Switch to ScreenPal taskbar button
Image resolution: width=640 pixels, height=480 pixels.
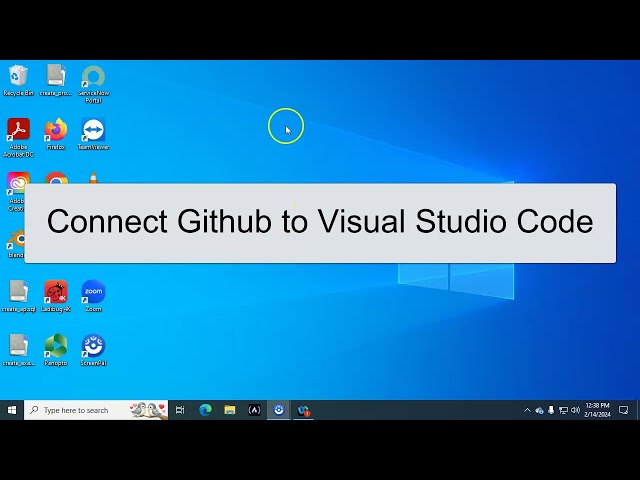coord(279,410)
